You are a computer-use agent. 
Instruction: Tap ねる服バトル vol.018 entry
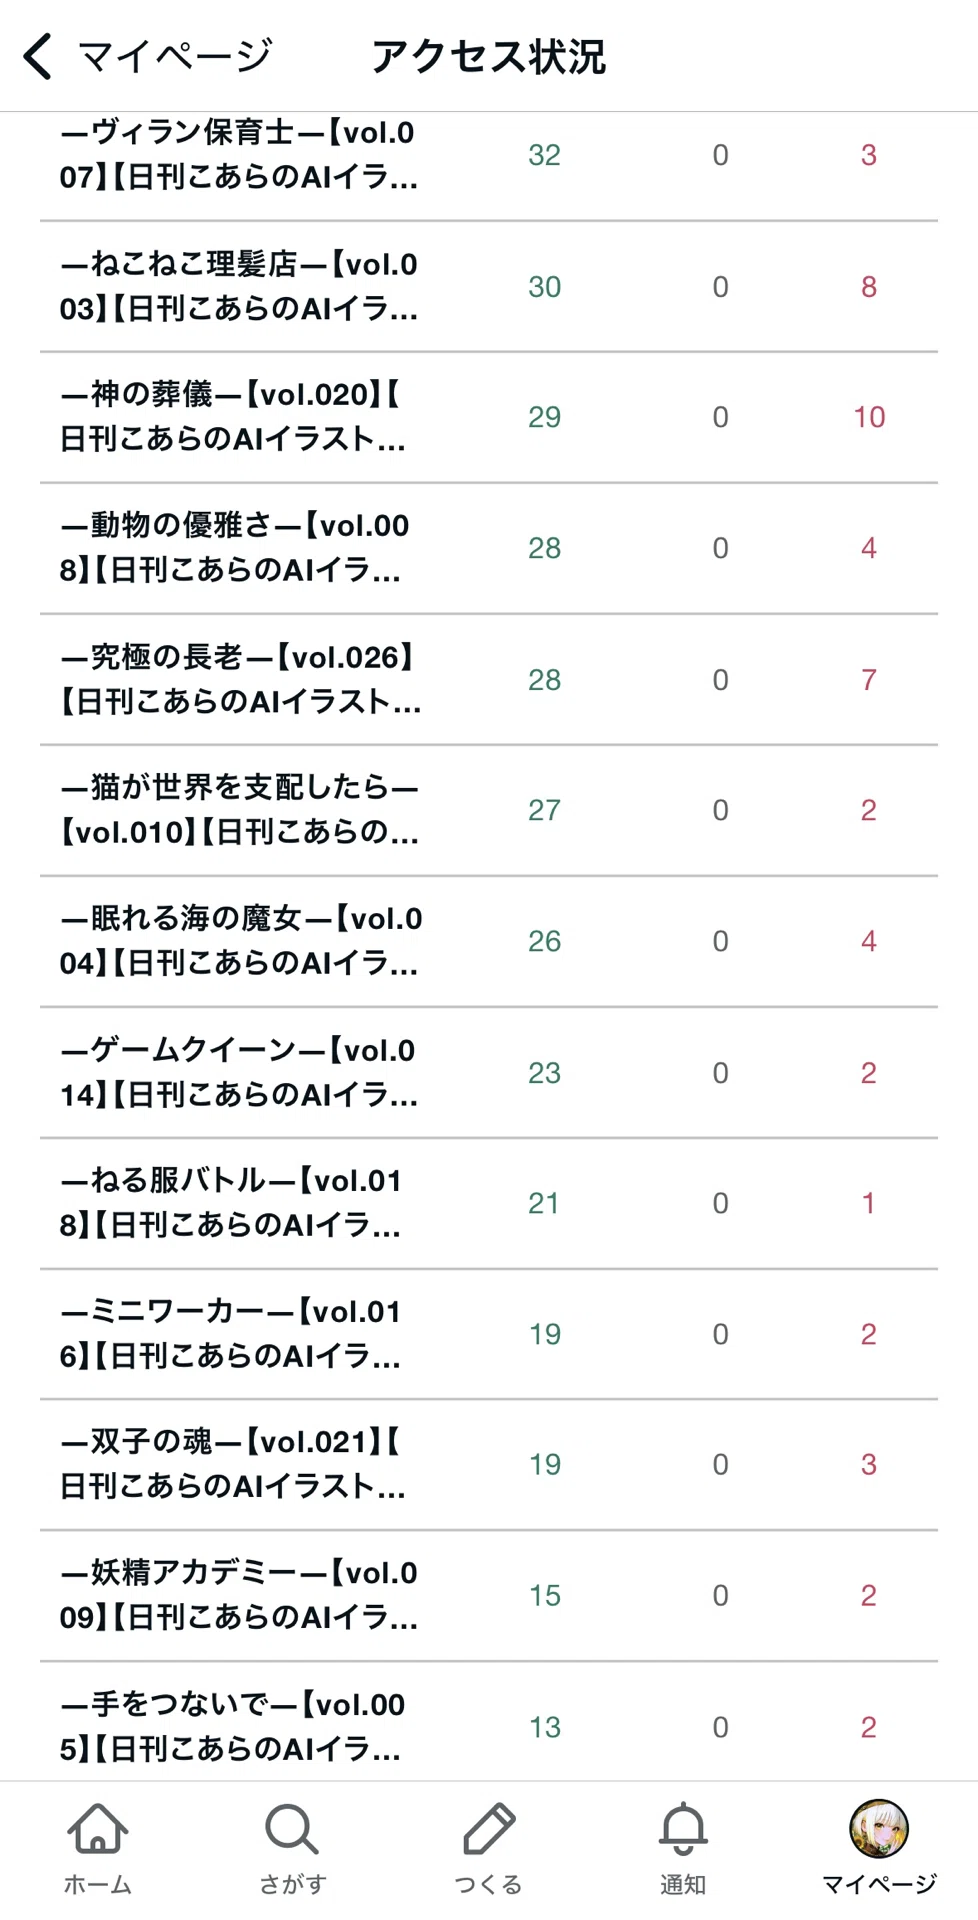pos(489,1204)
